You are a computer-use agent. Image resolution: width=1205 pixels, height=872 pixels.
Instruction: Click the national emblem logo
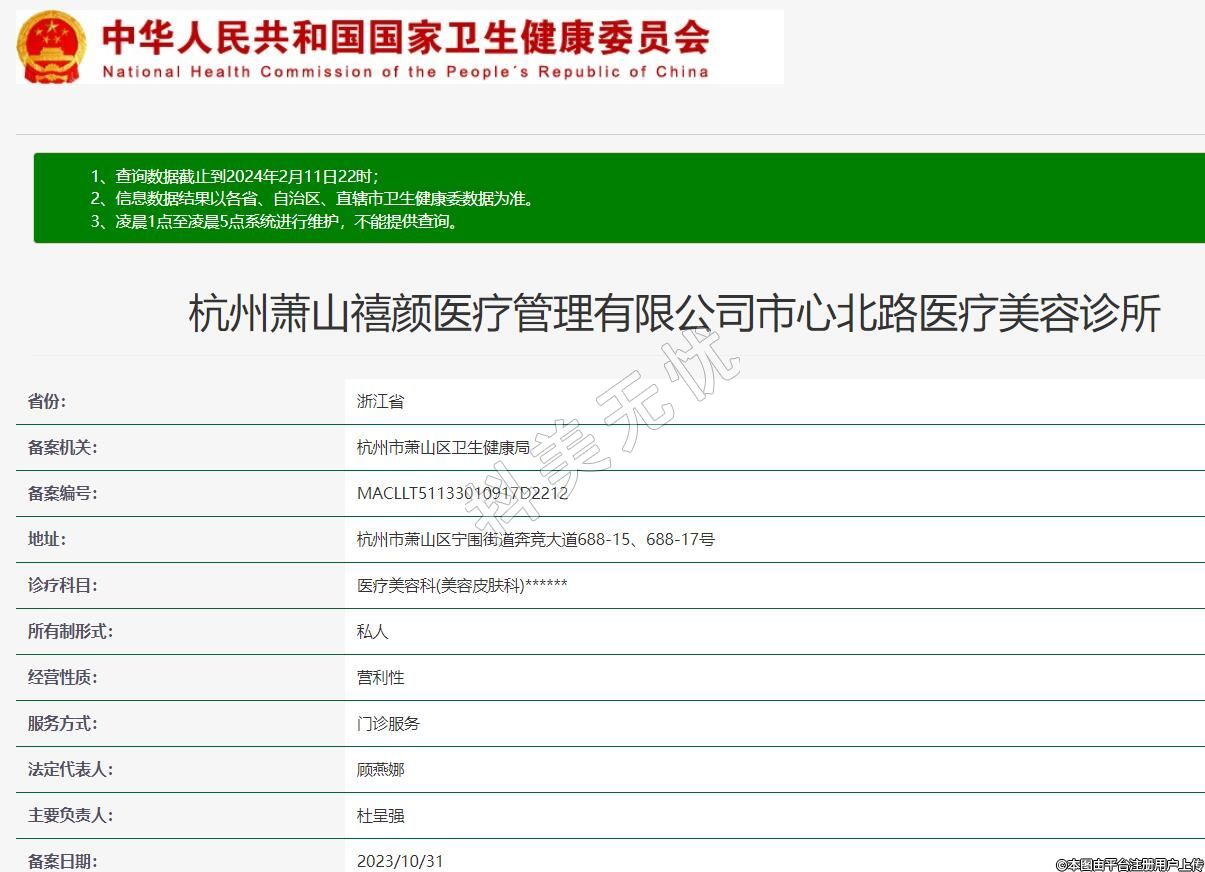pyautogui.click(x=53, y=47)
